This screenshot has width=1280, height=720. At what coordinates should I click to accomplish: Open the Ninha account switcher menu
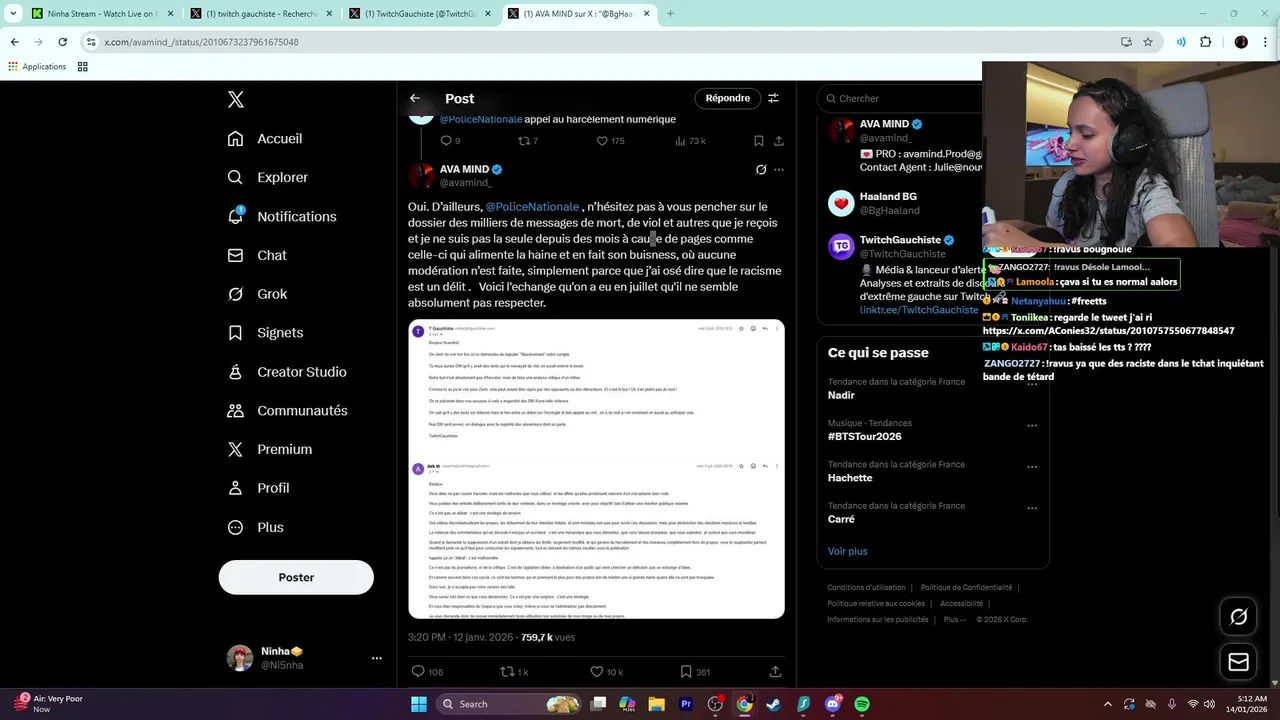pyautogui.click(x=304, y=658)
